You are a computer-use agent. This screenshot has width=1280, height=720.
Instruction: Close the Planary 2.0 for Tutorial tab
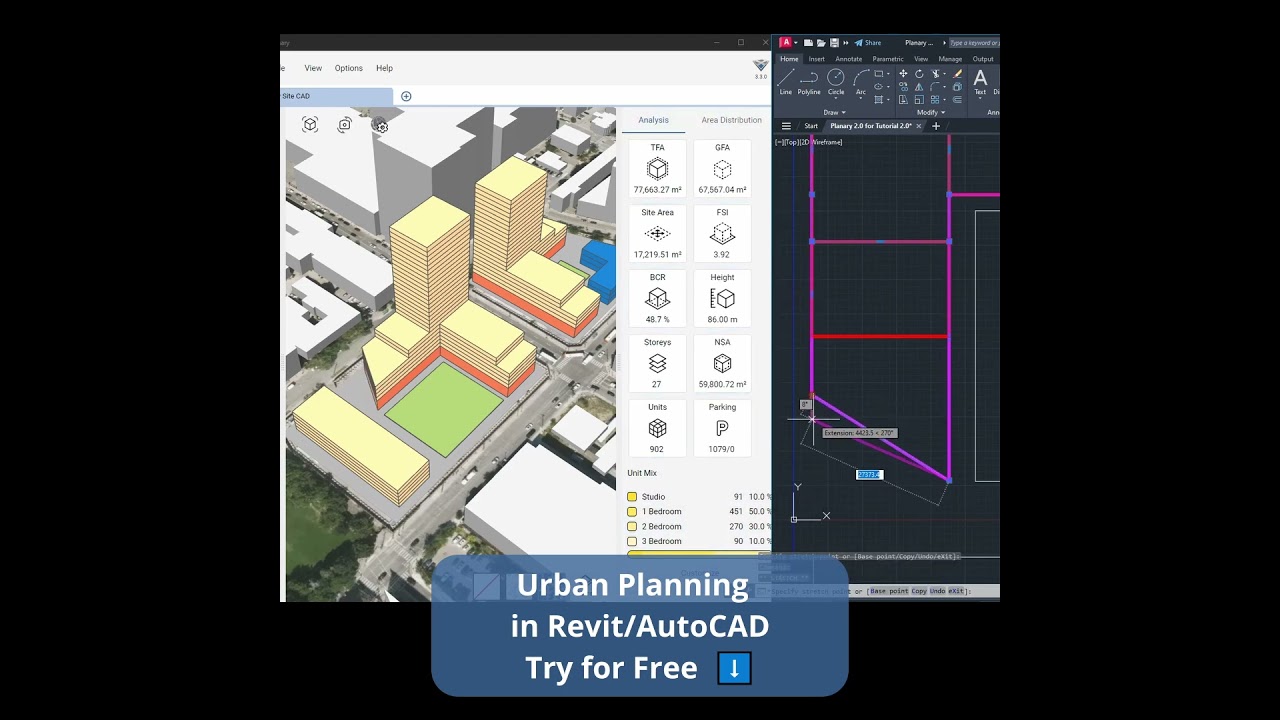click(x=918, y=126)
